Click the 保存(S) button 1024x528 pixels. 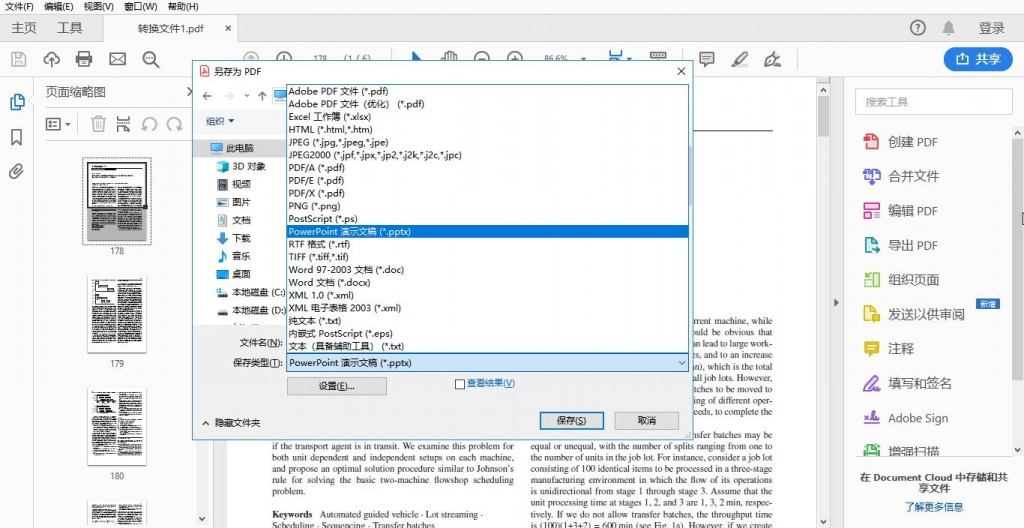(x=571, y=421)
